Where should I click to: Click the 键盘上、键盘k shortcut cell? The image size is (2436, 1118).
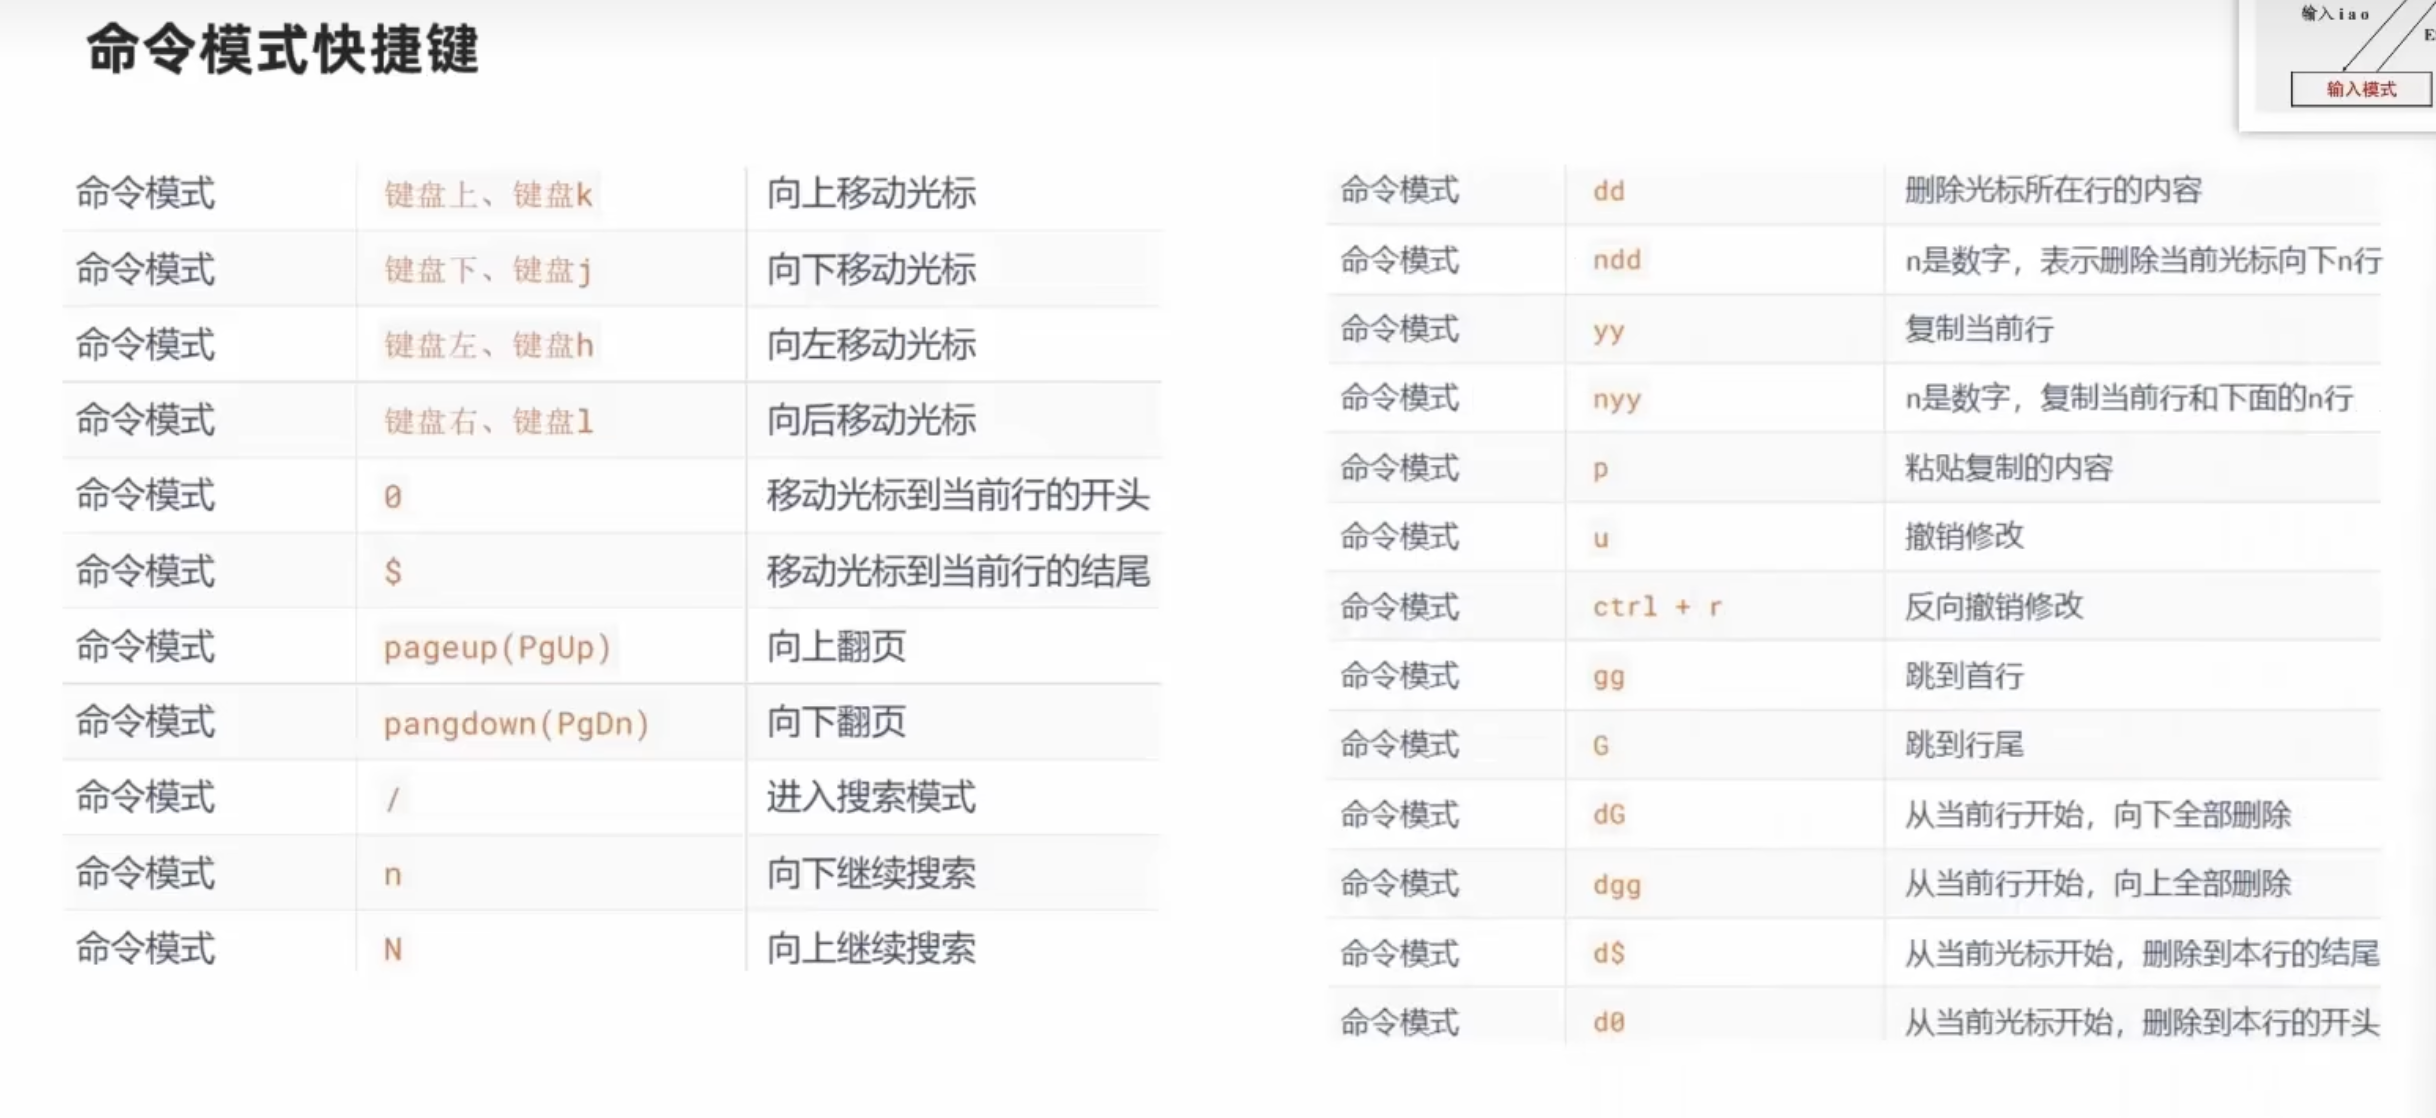tap(488, 194)
